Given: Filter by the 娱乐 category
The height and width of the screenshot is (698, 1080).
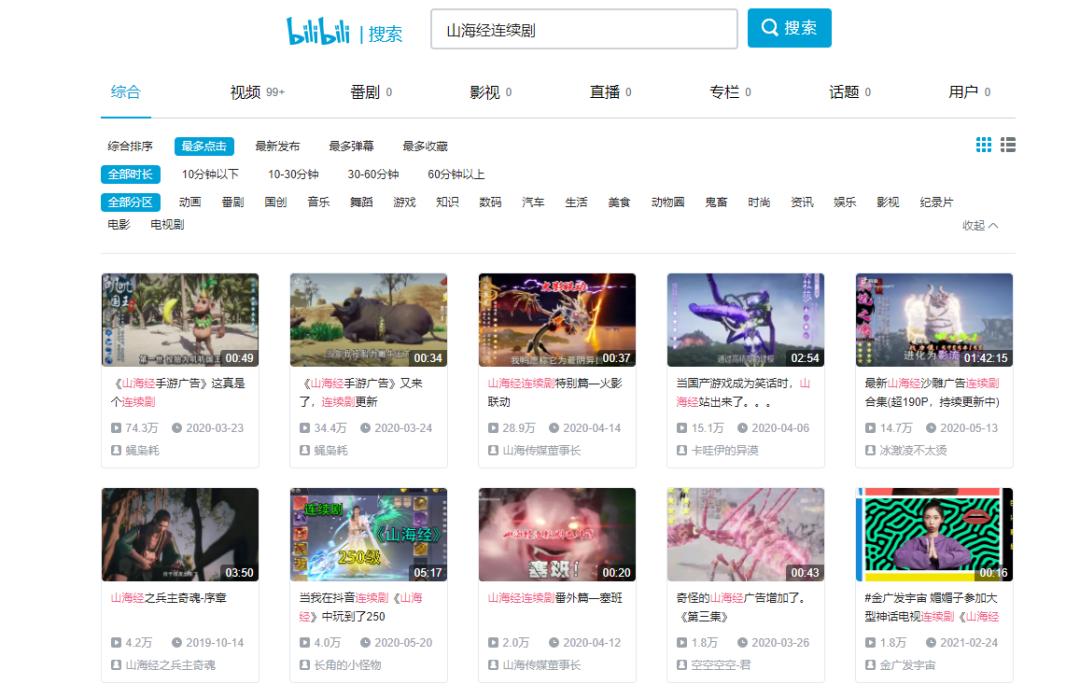Looking at the screenshot, I should 844,202.
